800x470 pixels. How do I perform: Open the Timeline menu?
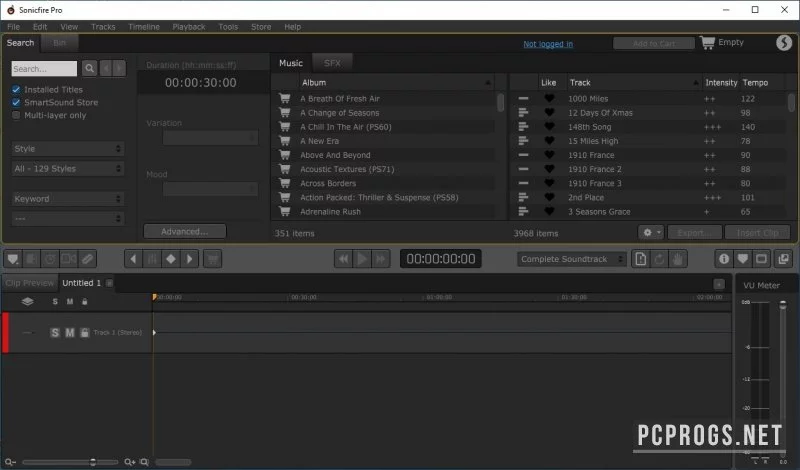tap(144, 27)
